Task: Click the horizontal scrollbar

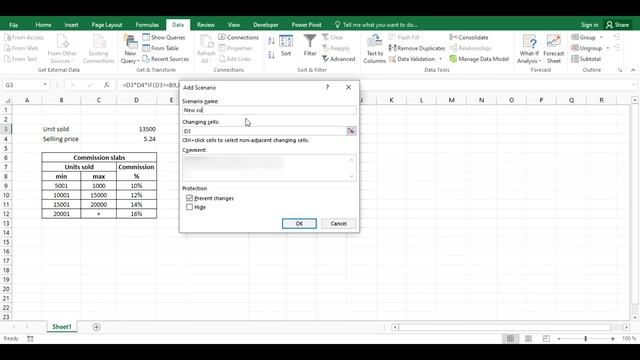Action: pyautogui.click(x=504, y=327)
